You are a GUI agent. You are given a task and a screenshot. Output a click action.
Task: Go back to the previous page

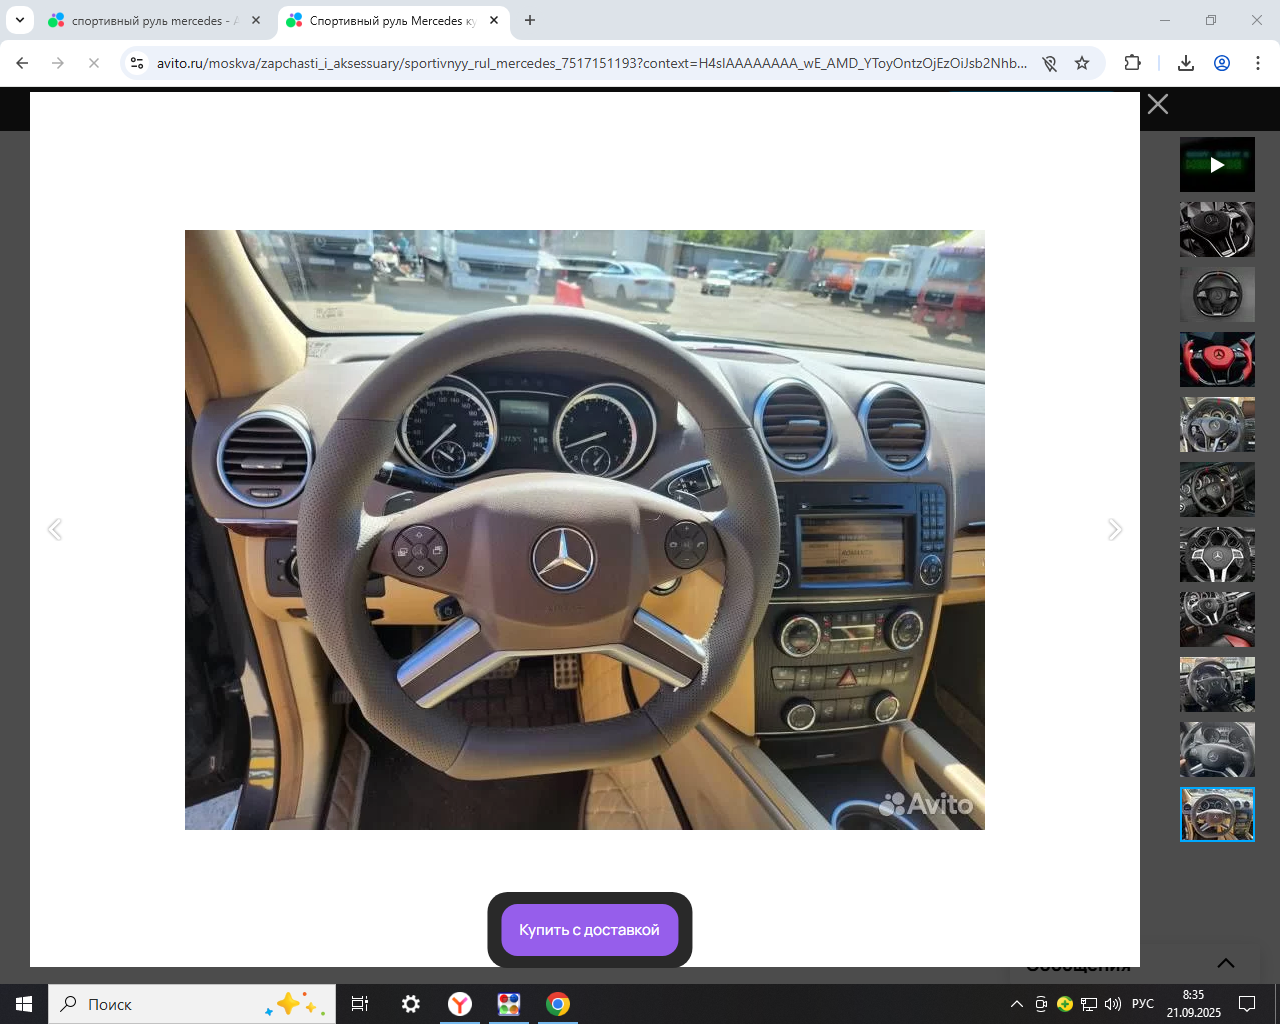[x=22, y=63]
